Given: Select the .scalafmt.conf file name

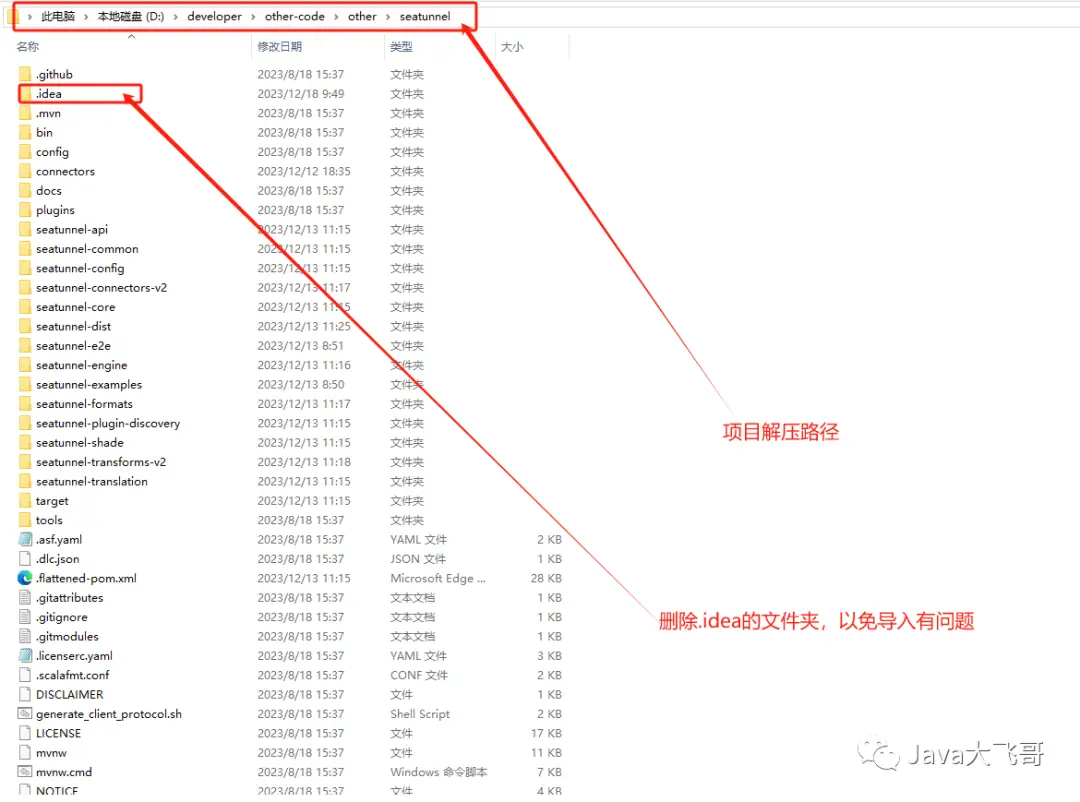Looking at the screenshot, I should pyautogui.click(x=72, y=675).
